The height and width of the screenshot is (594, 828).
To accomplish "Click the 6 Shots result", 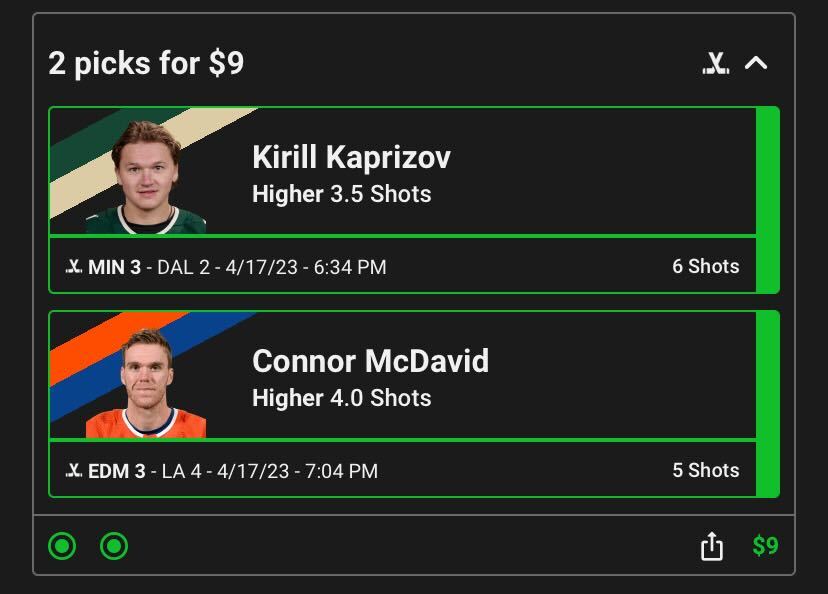I will 705,267.
